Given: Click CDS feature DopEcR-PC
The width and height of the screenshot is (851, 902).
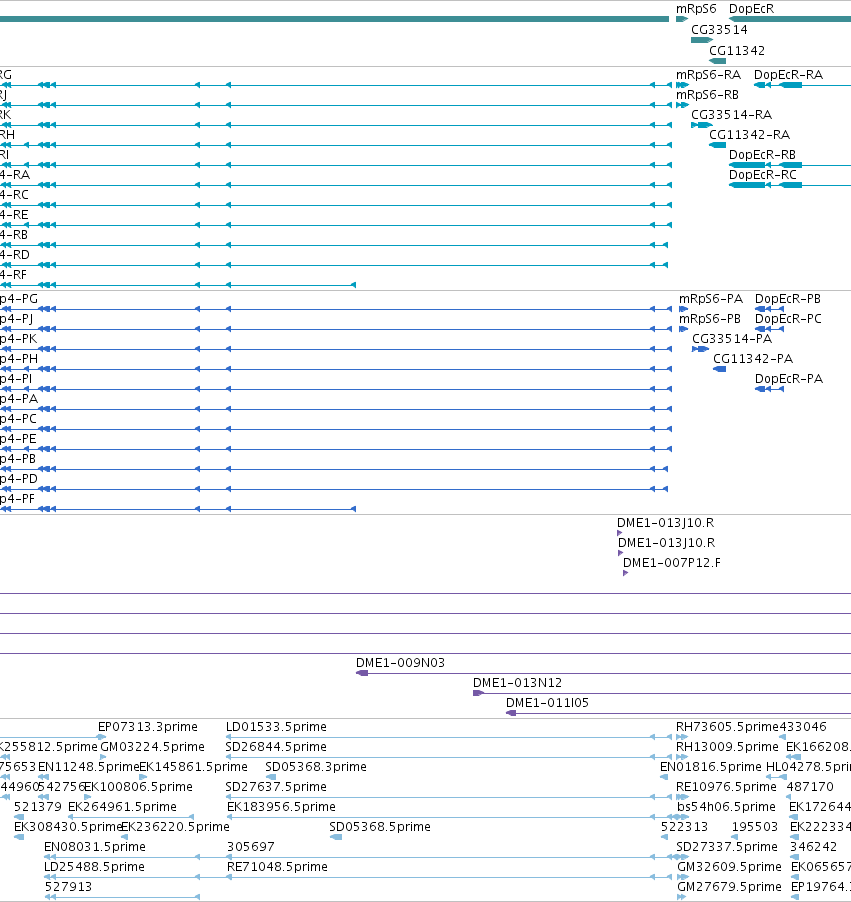Looking at the screenshot, I should pos(788,319).
